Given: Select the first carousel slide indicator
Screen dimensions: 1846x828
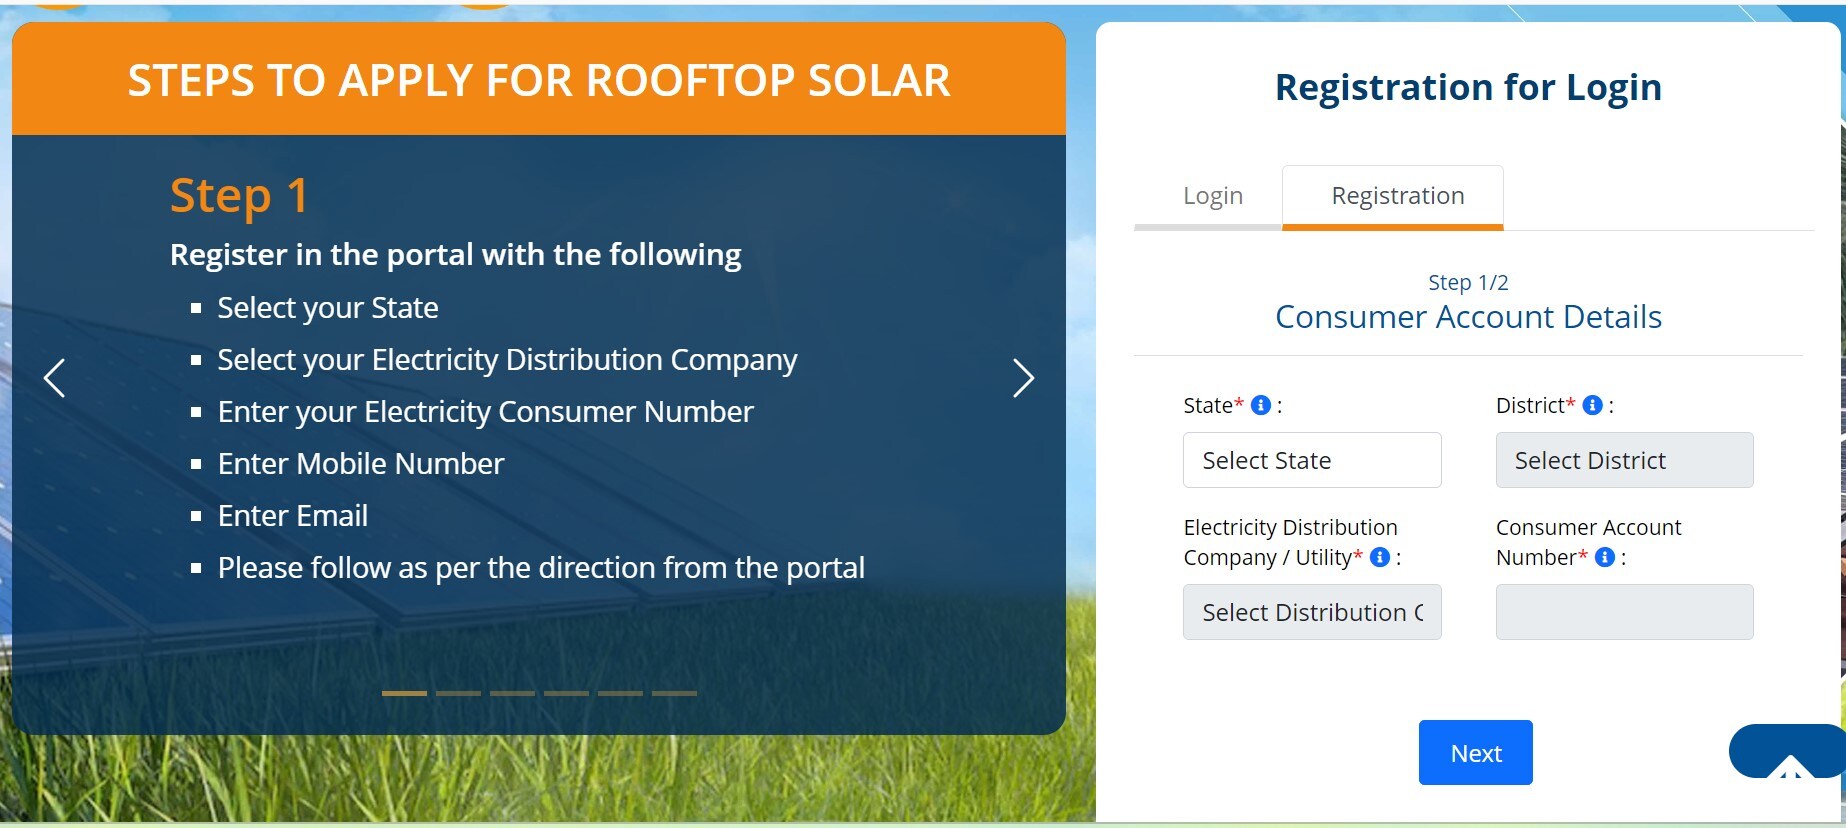Looking at the screenshot, I should pos(404,693).
